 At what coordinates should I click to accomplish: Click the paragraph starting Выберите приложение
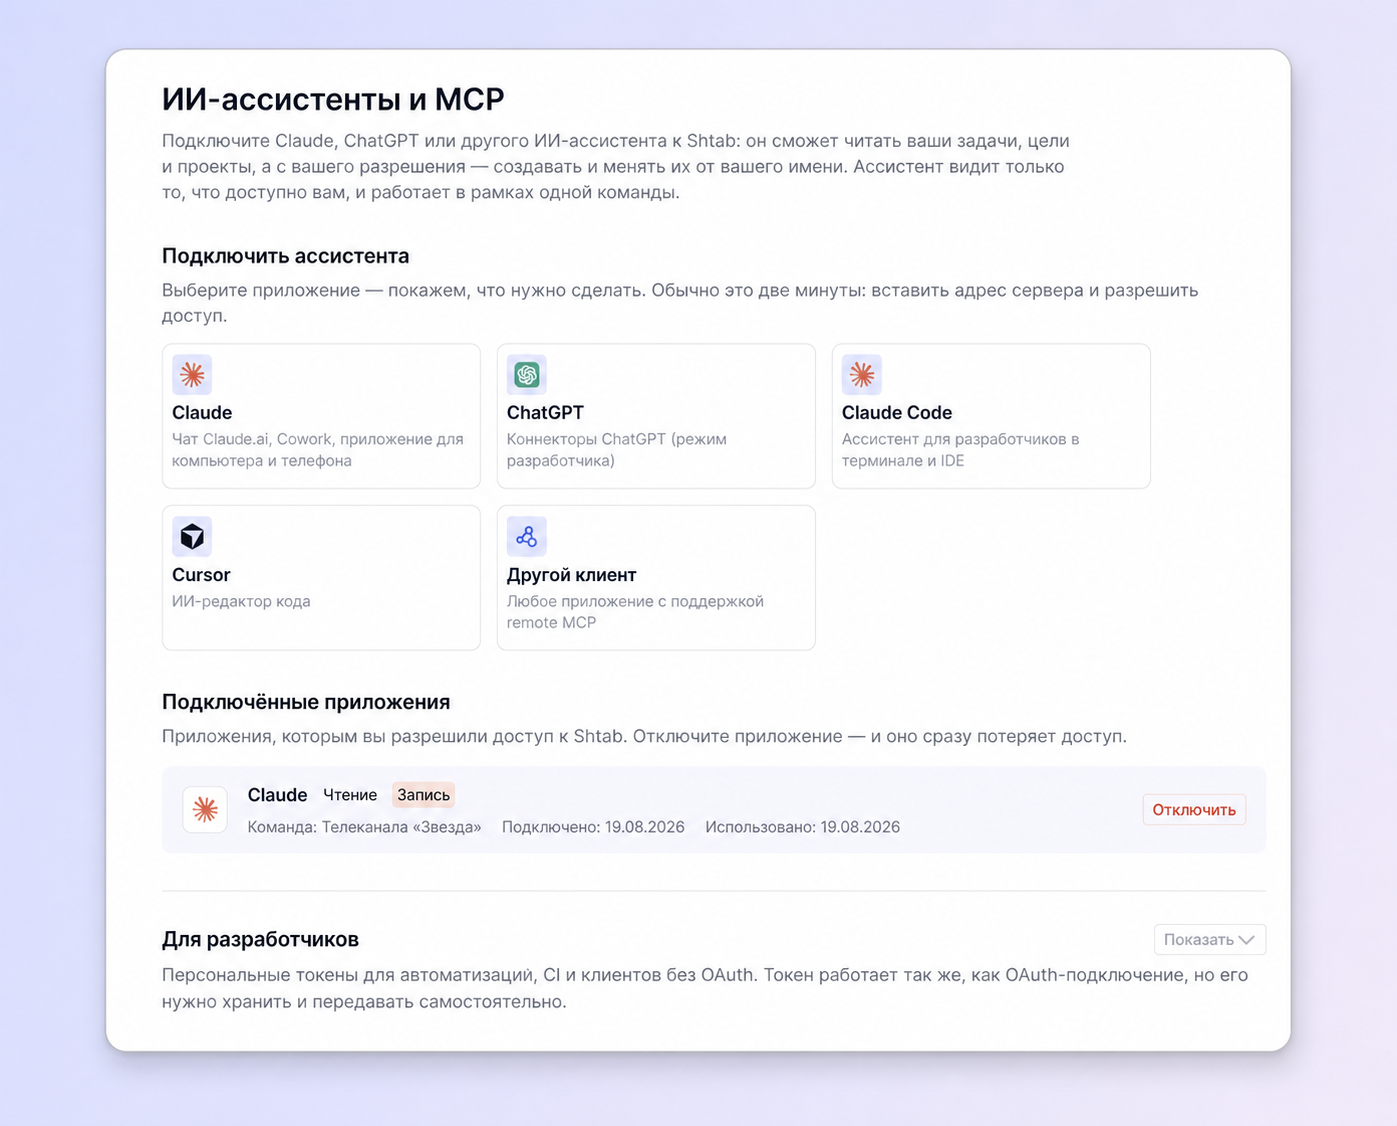pyautogui.click(x=680, y=303)
